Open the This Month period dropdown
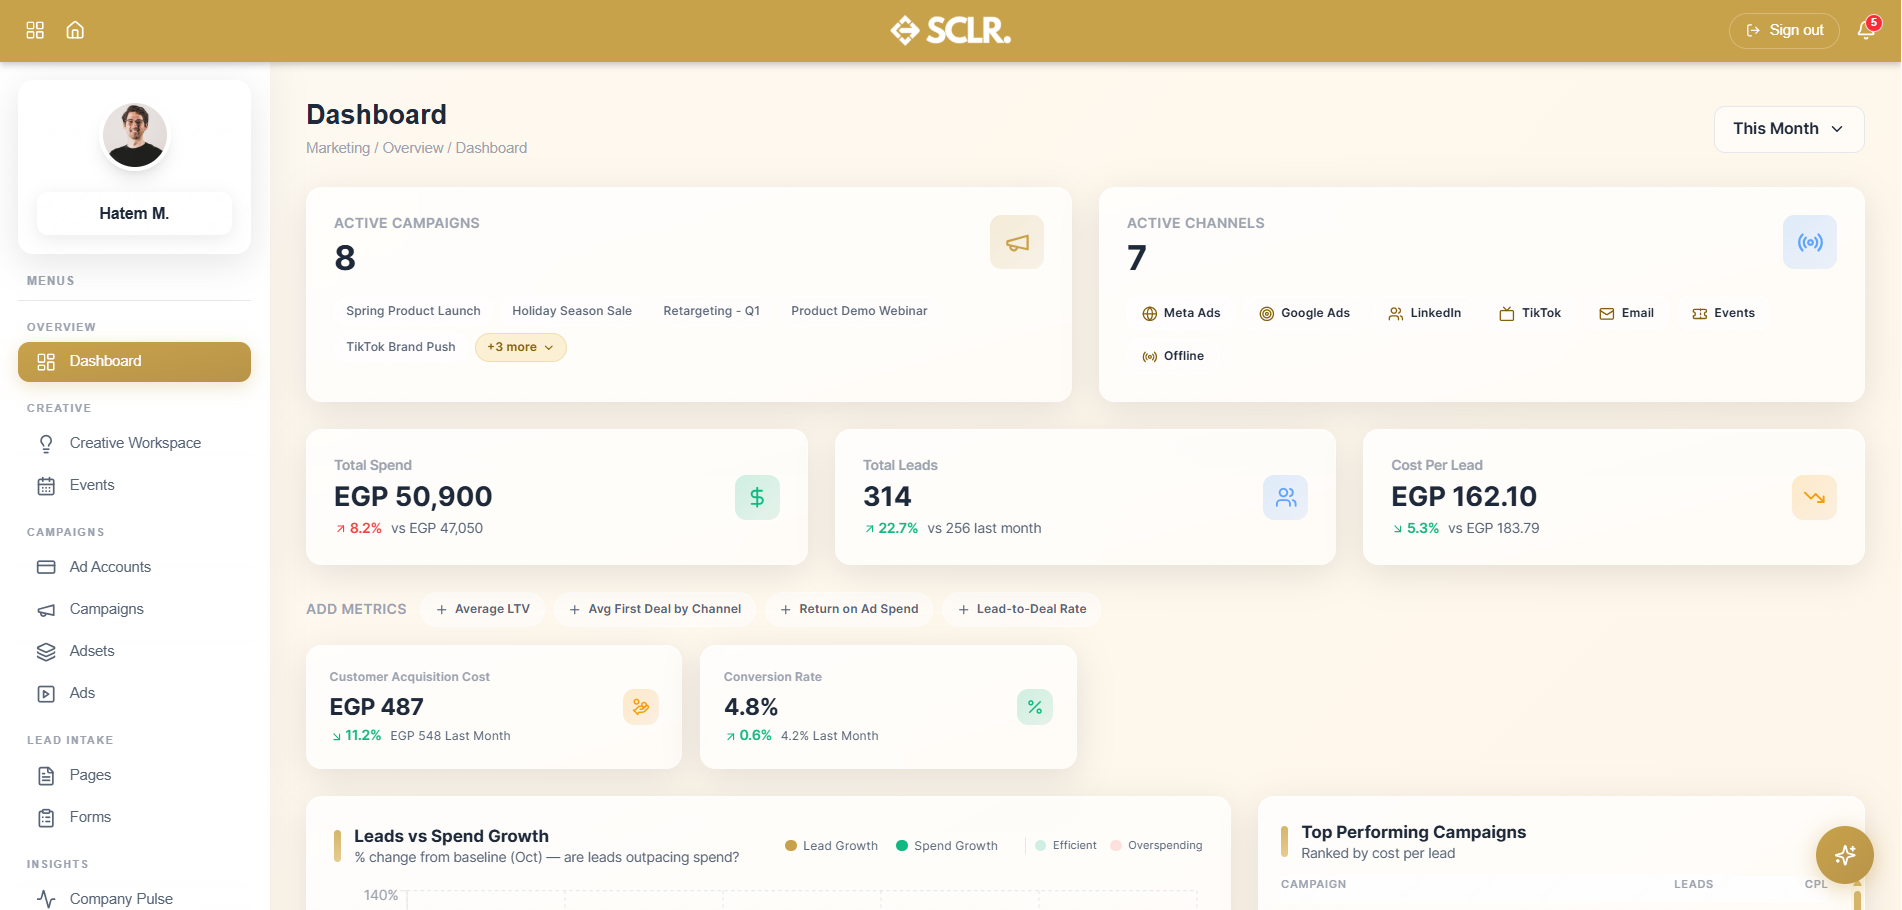1902x910 pixels. pos(1789,129)
